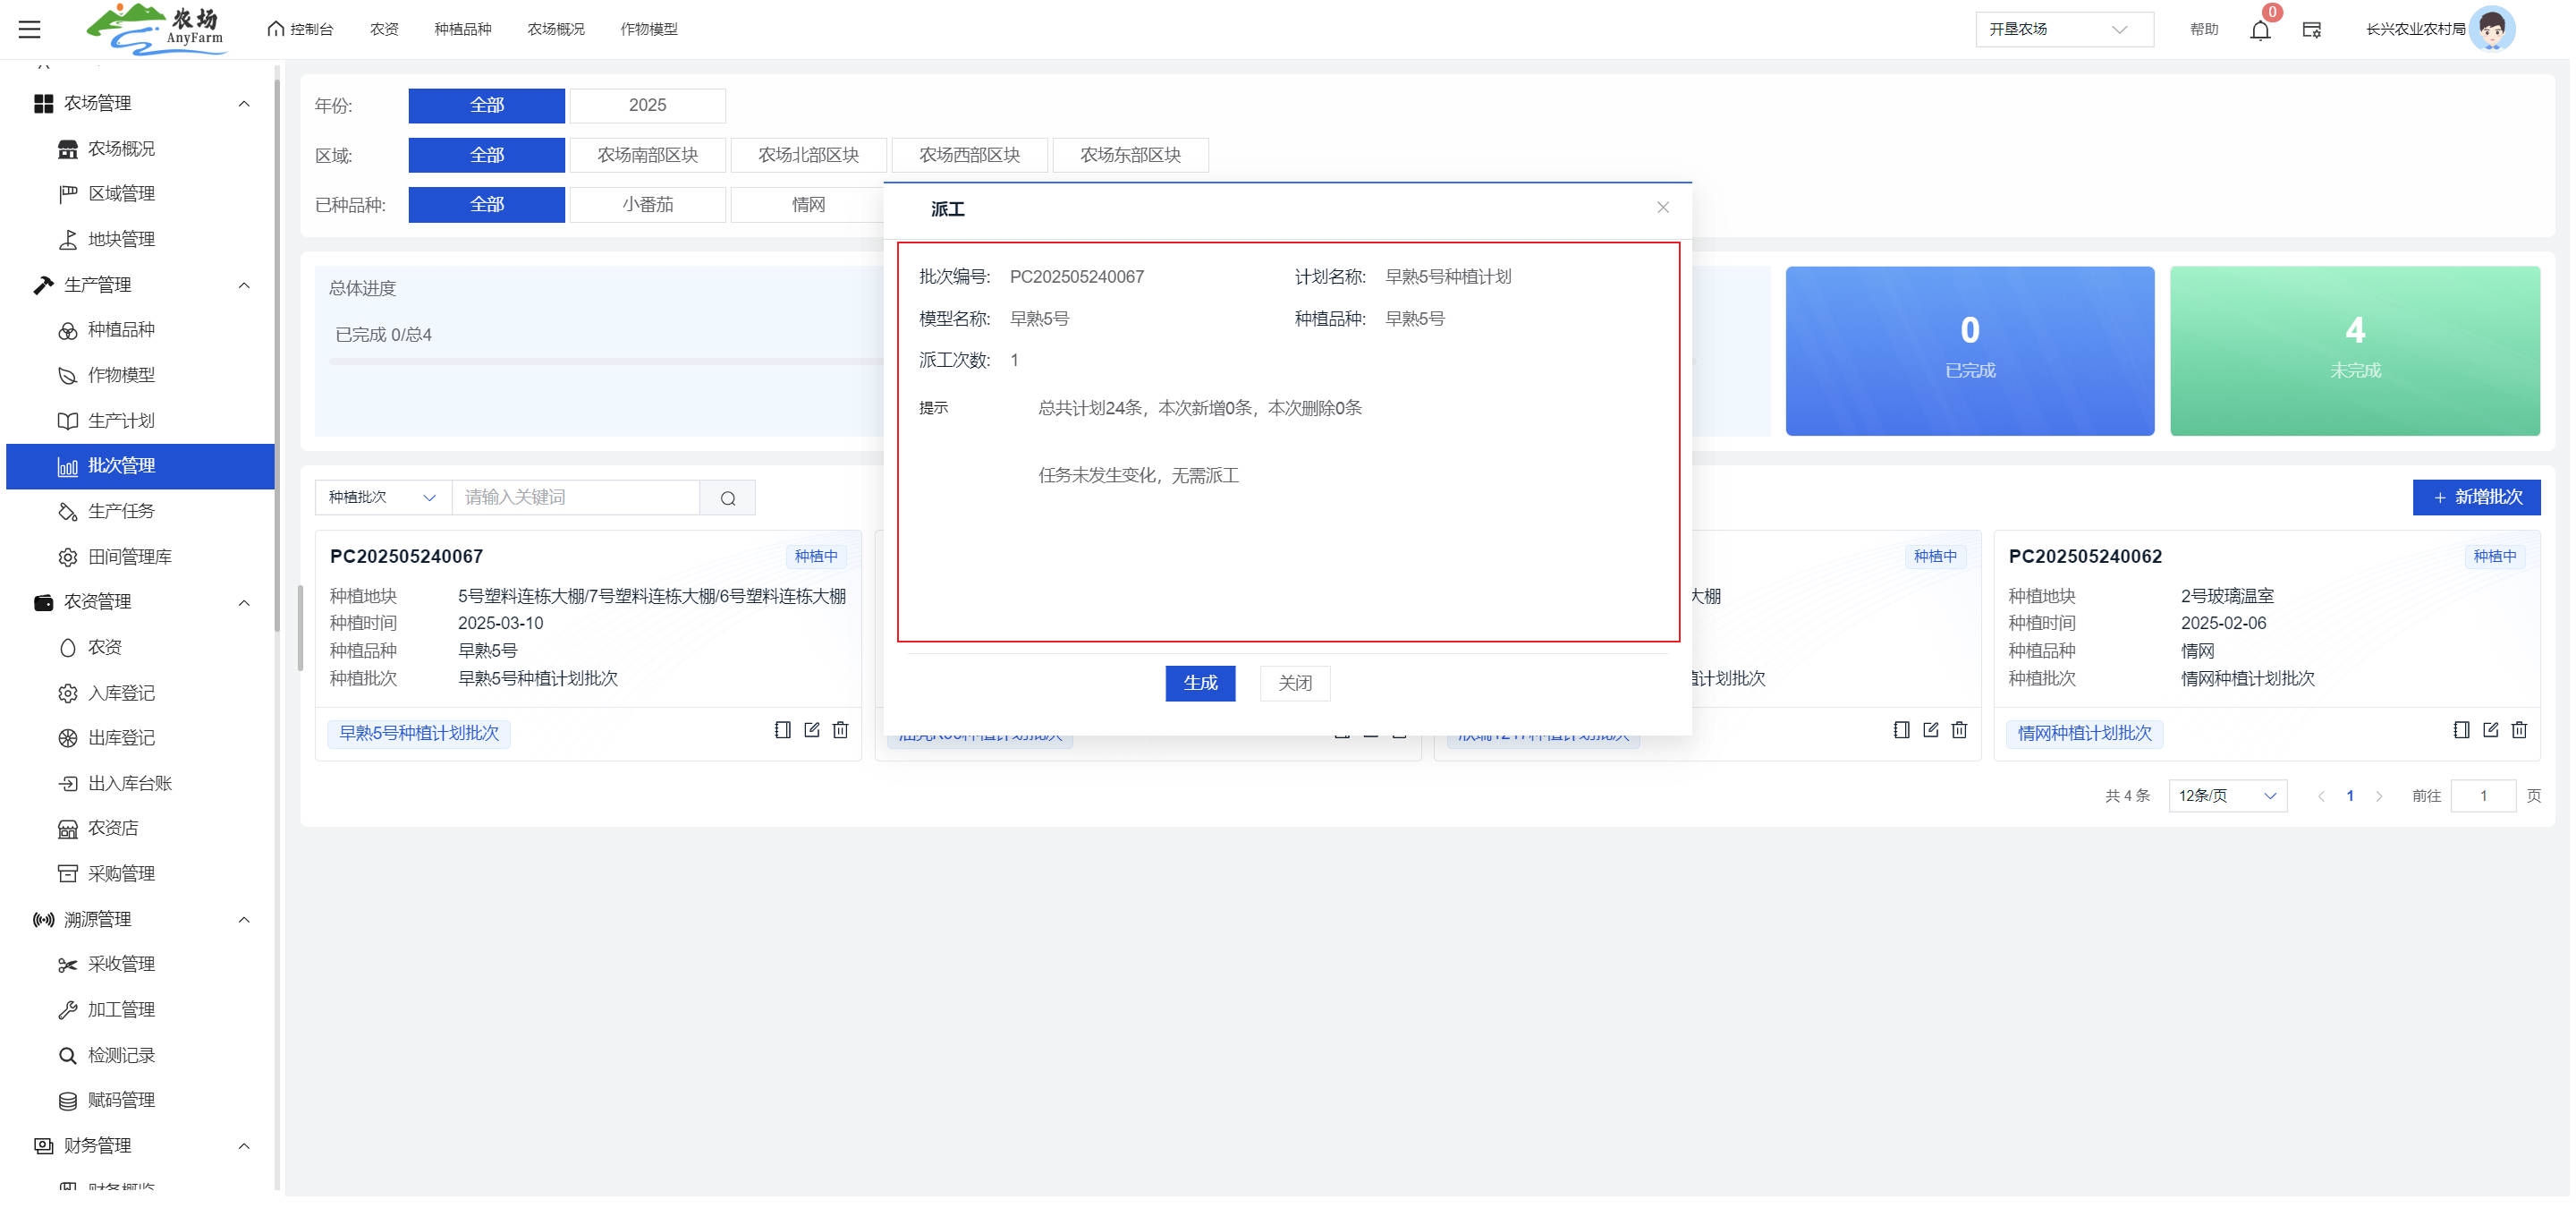Select 农场南部区块 region filter
Image resolution: width=2576 pixels, height=1208 pixels.
click(647, 155)
